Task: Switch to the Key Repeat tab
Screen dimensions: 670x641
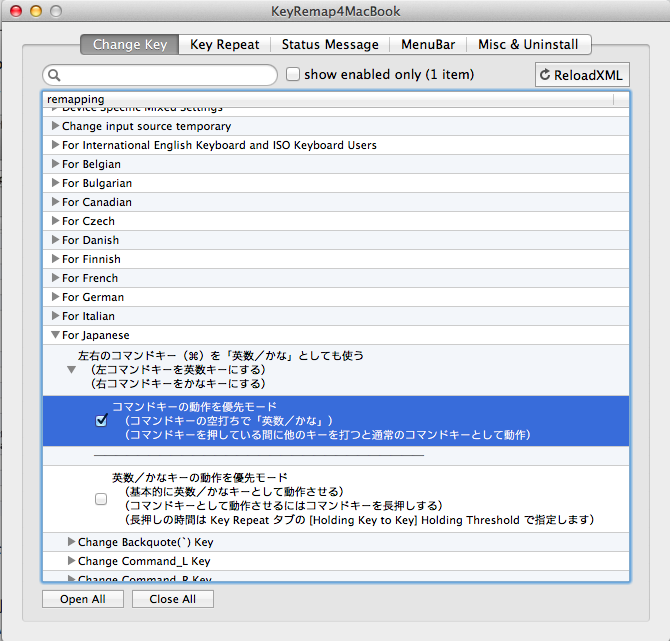Action: point(224,44)
